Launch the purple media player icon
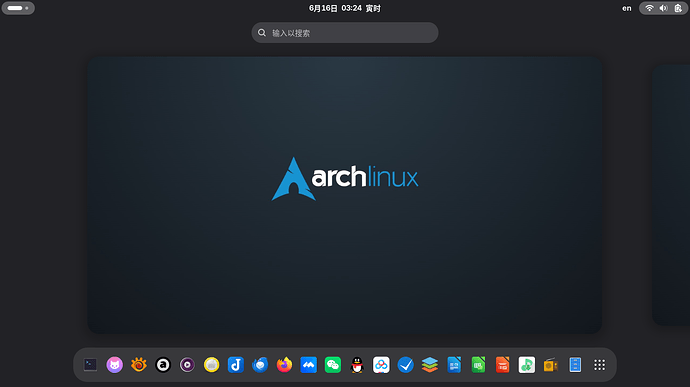Viewport: 690px width, 387px height. 187,365
